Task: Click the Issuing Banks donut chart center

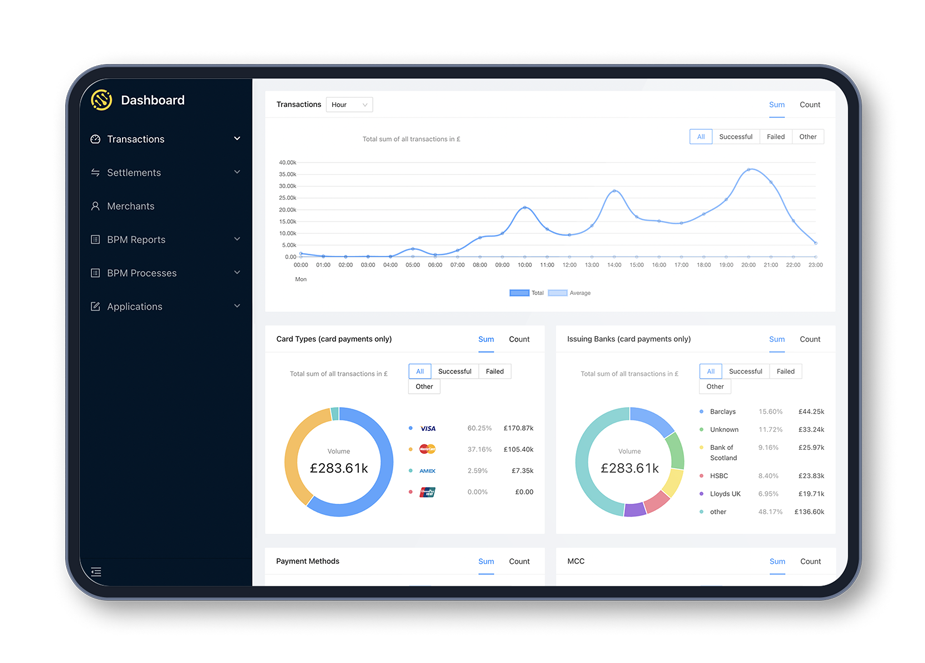Action: [629, 462]
